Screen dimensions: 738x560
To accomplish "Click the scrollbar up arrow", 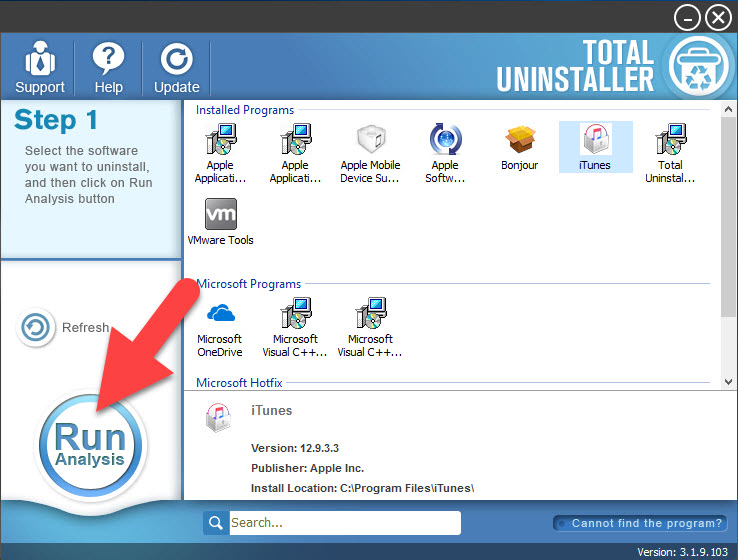I will [x=728, y=109].
